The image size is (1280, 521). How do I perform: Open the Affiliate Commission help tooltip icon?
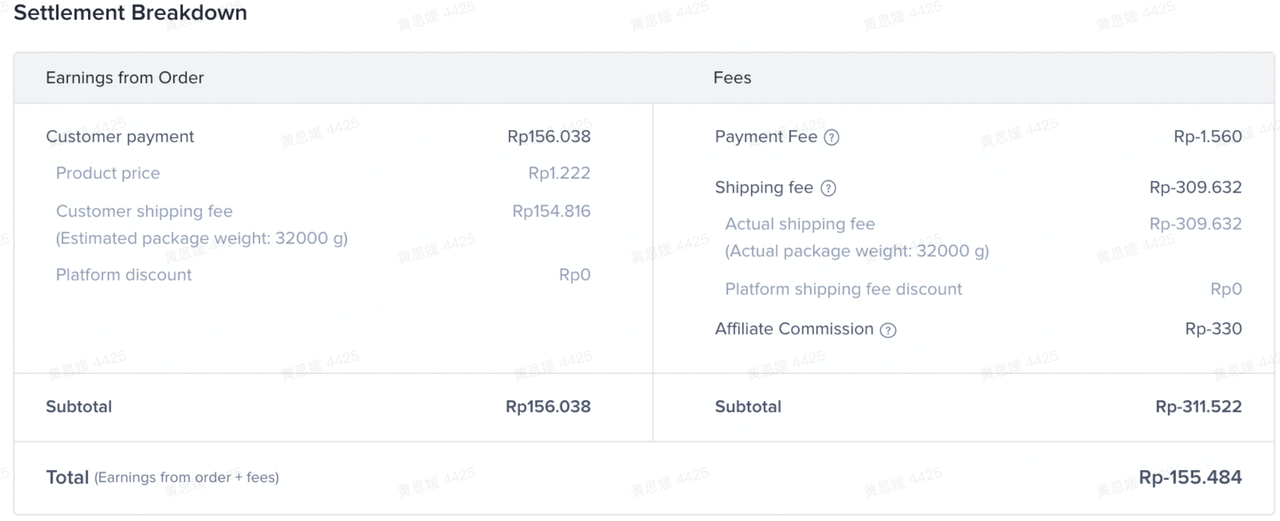888,330
